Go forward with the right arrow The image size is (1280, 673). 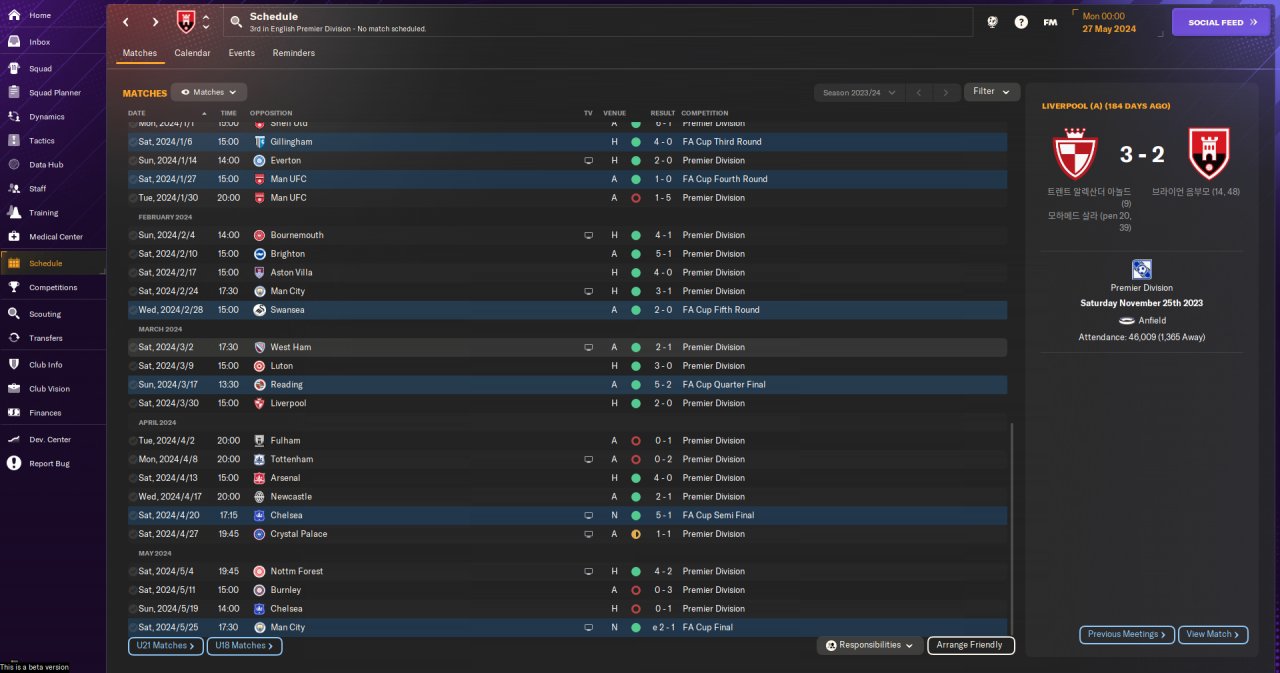[155, 22]
